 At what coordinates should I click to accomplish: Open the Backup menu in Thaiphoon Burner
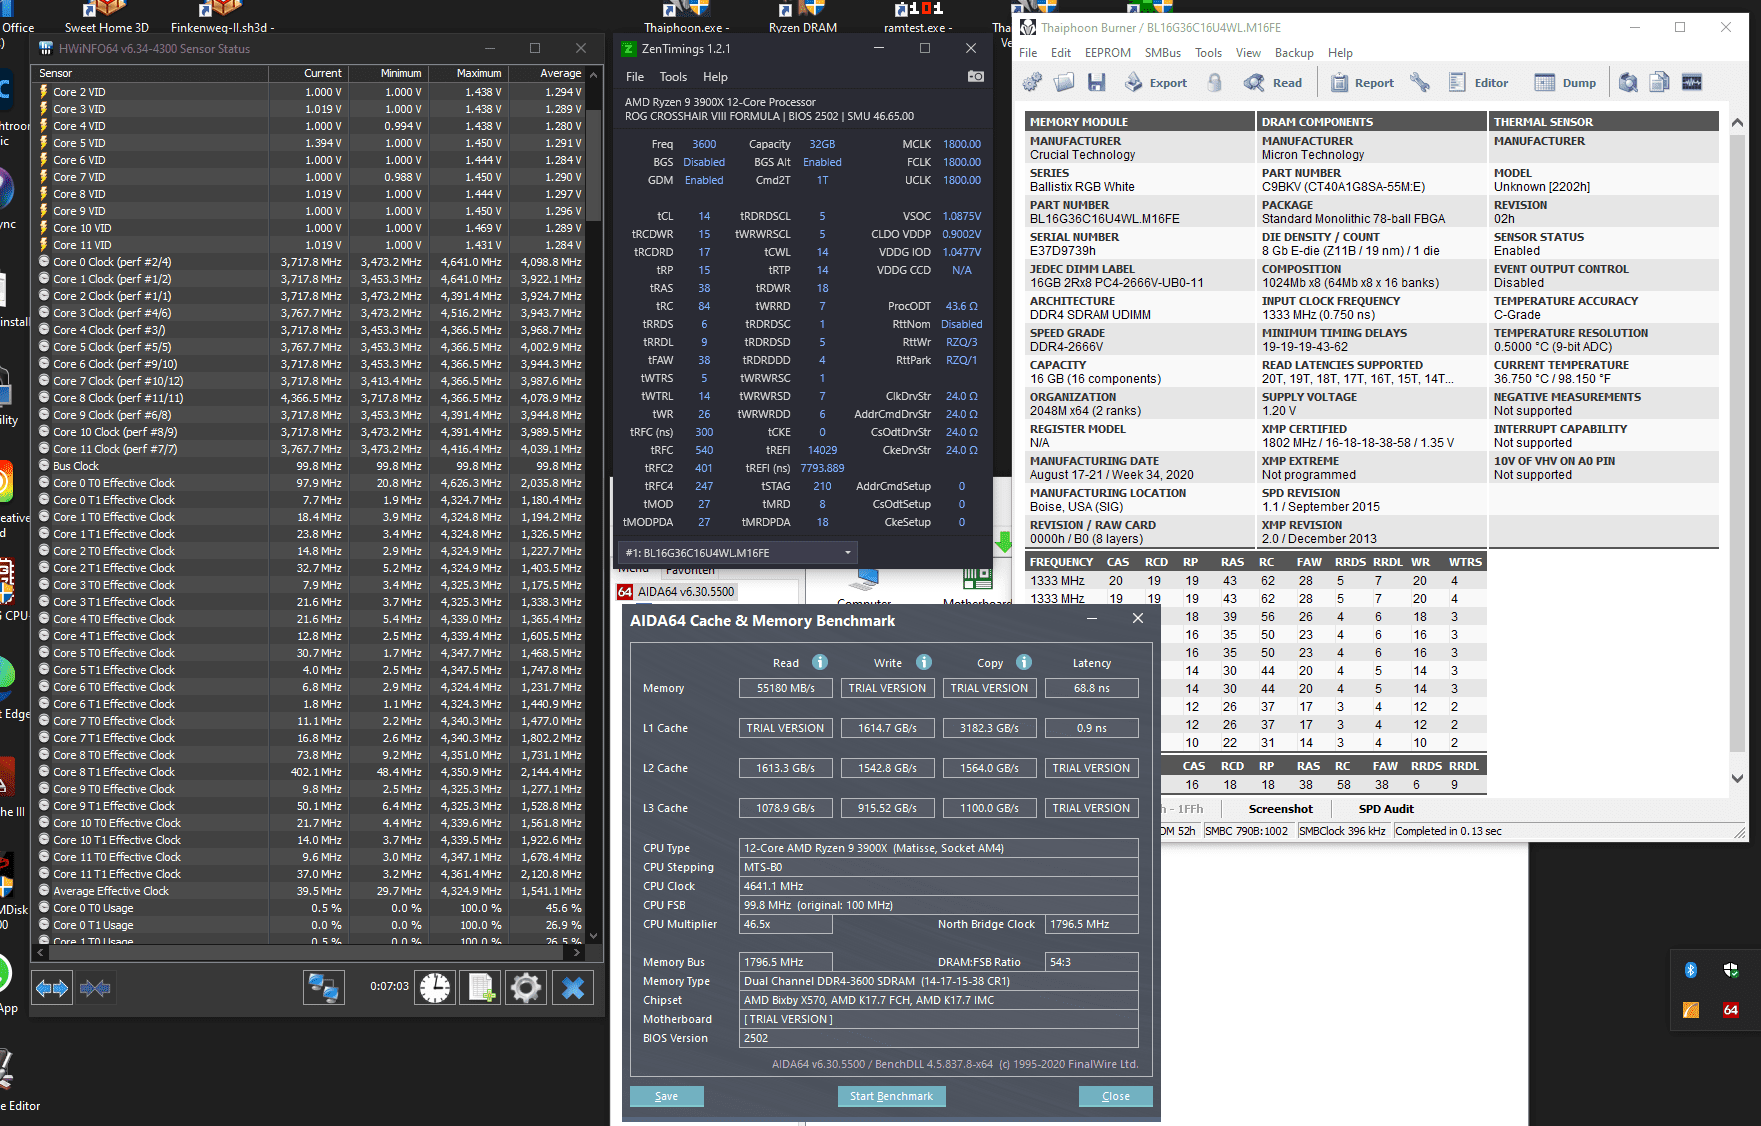[1294, 53]
